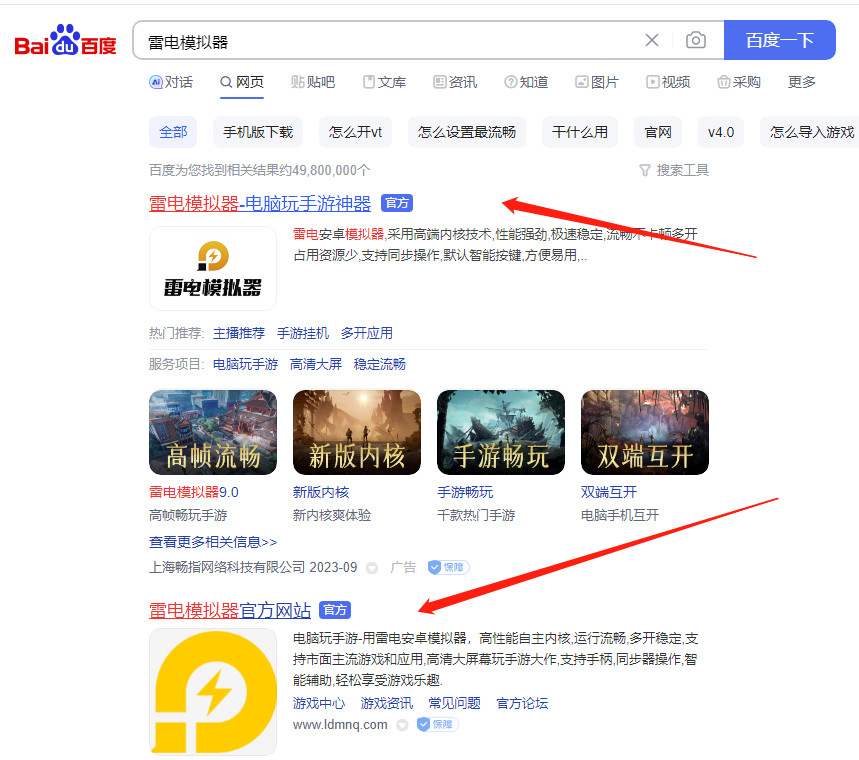Open the 游戏资讯 sitelink

point(387,703)
